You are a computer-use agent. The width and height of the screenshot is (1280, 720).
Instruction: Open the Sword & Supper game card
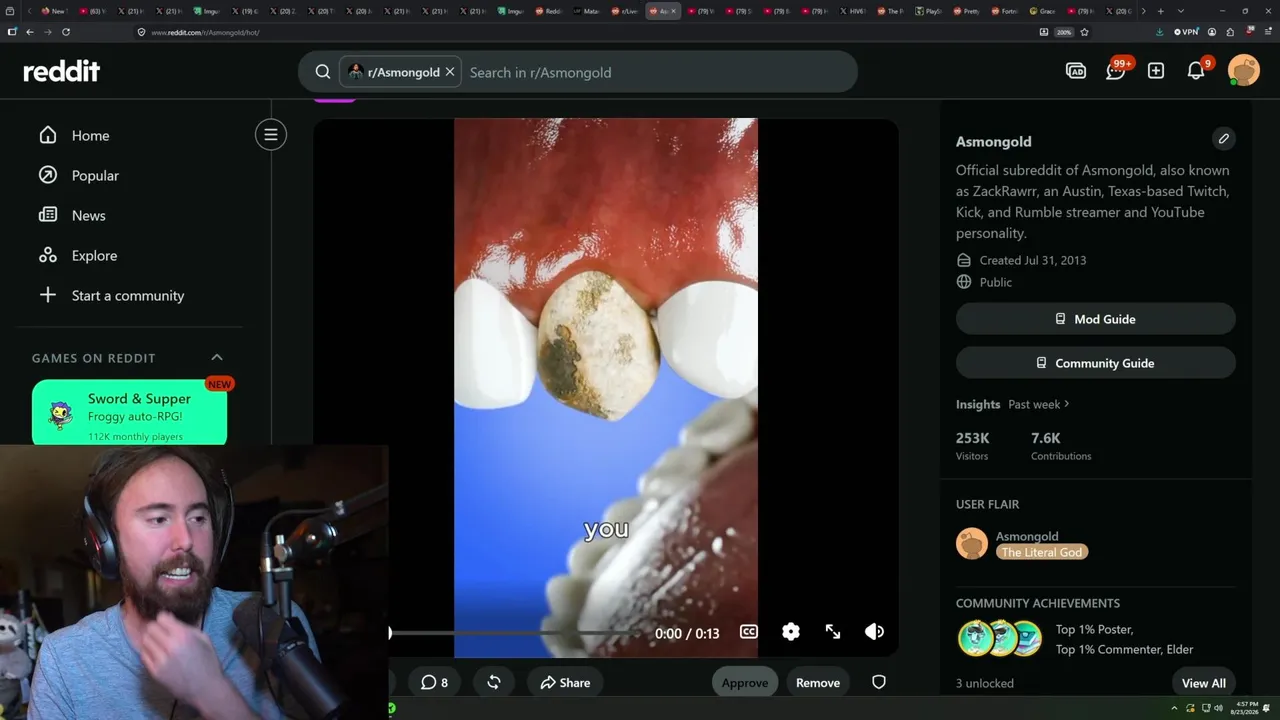pyautogui.click(x=129, y=412)
